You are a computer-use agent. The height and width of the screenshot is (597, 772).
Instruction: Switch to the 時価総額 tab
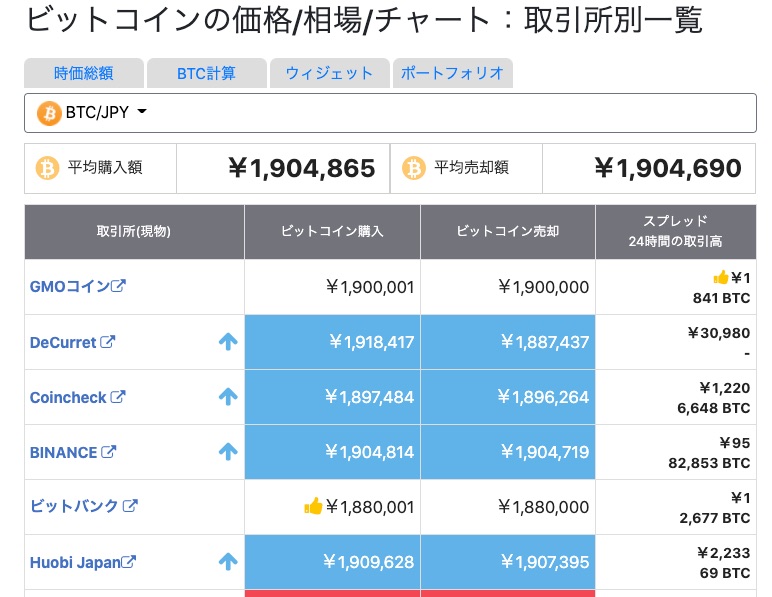(84, 73)
